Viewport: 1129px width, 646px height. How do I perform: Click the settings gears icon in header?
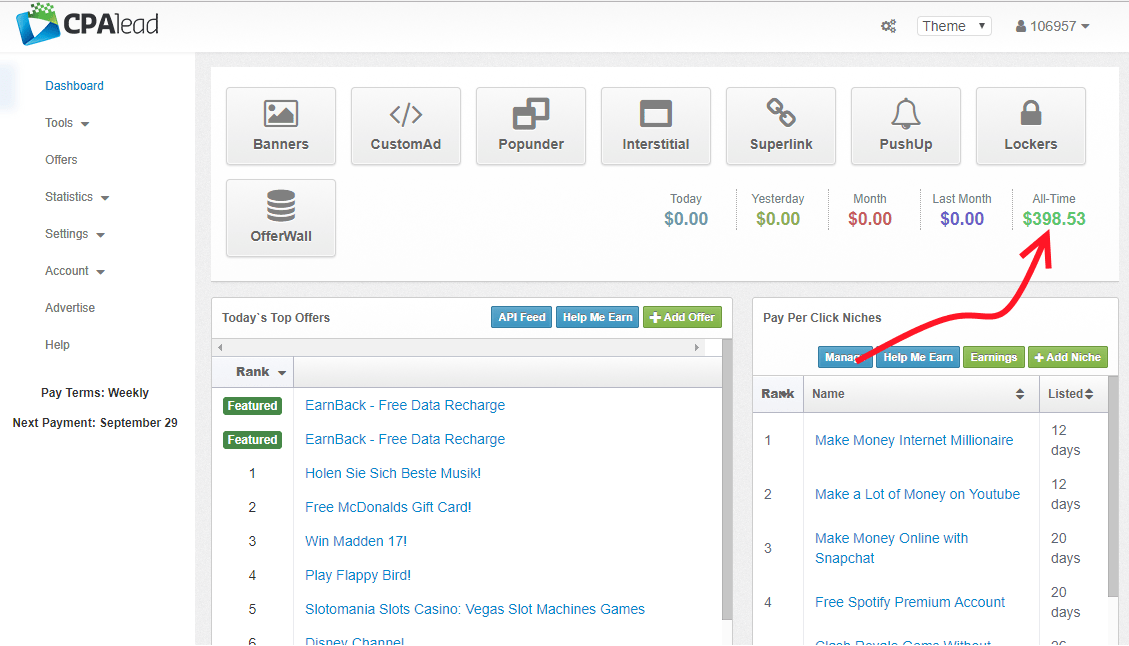[x=888, y=27]
